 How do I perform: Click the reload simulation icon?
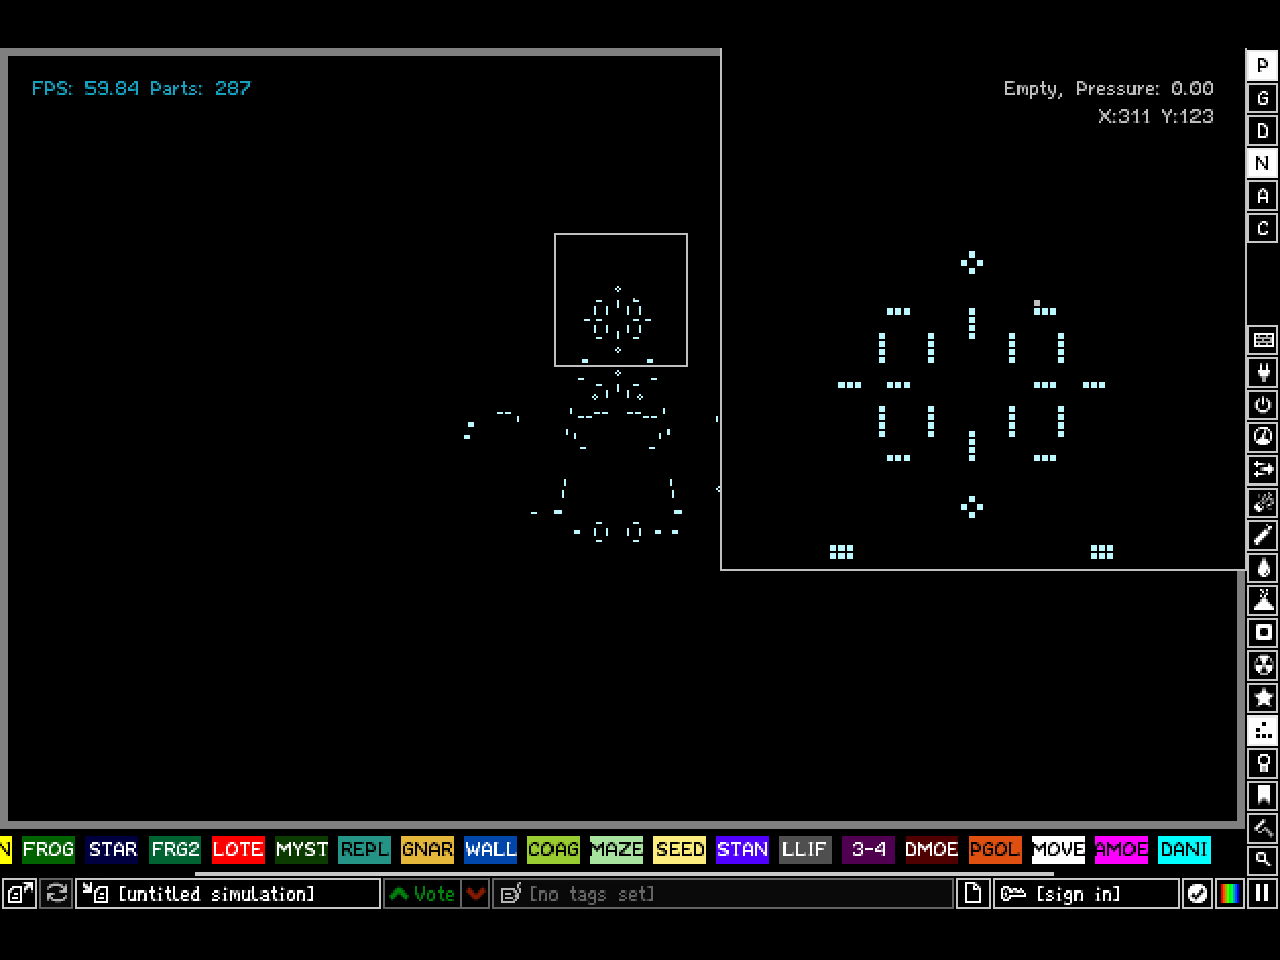(x=57, y=893)
